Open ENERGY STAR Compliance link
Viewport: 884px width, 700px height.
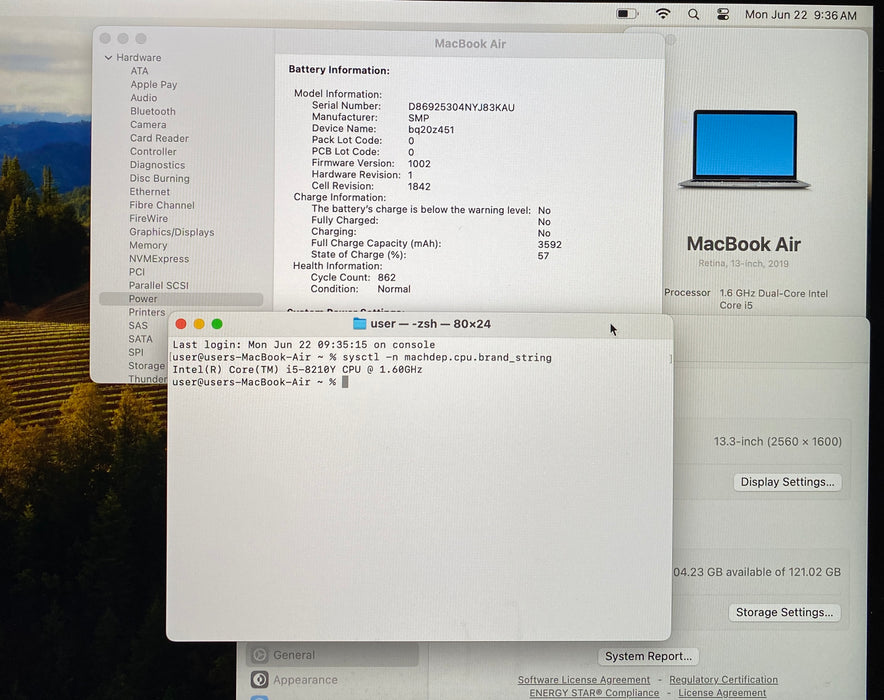coord(594,693)
